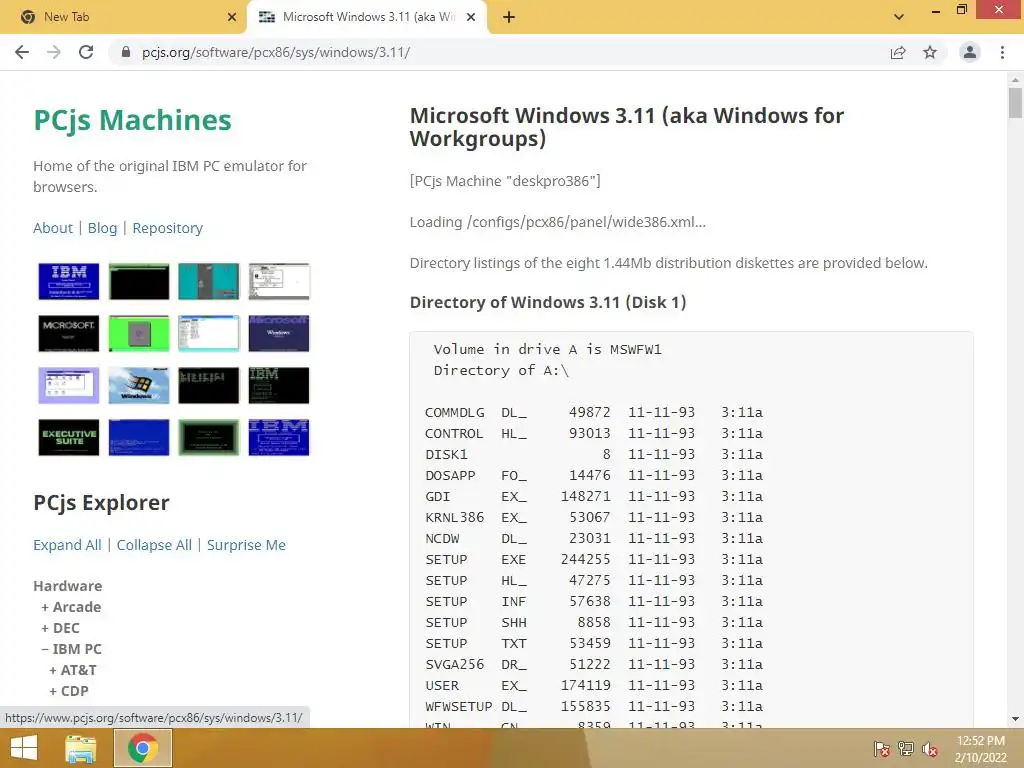1024x768 pixels.
Task: Click Collapse All in PCjs Explorer
Action: click(154, 545)
